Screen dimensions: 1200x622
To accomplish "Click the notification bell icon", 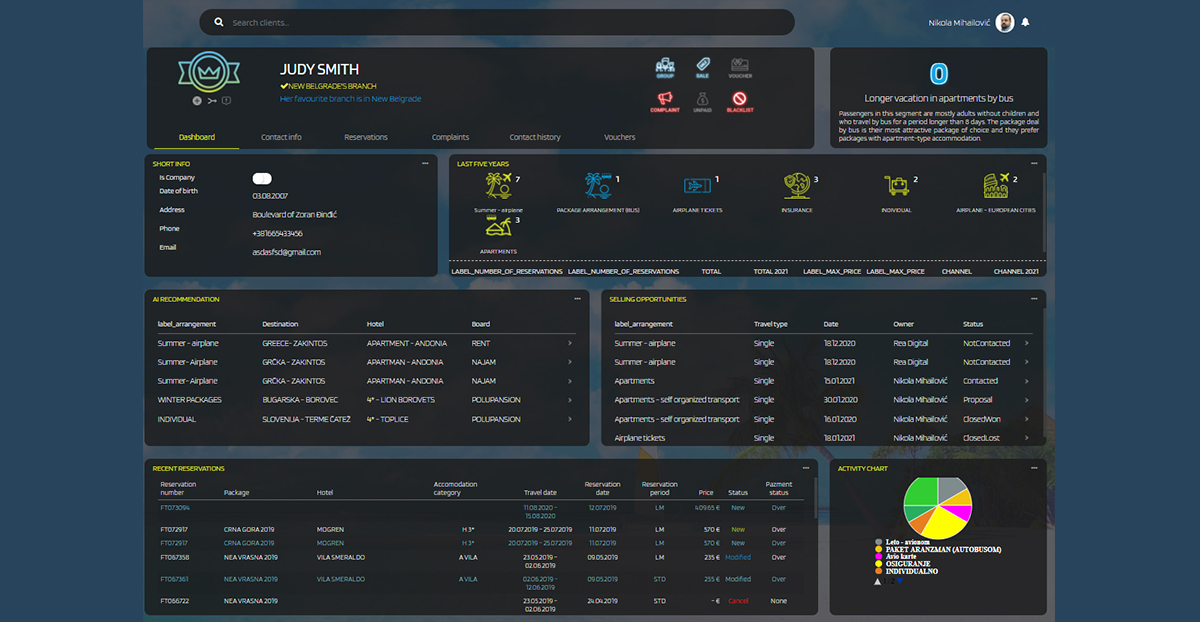I will [1025, 22].
